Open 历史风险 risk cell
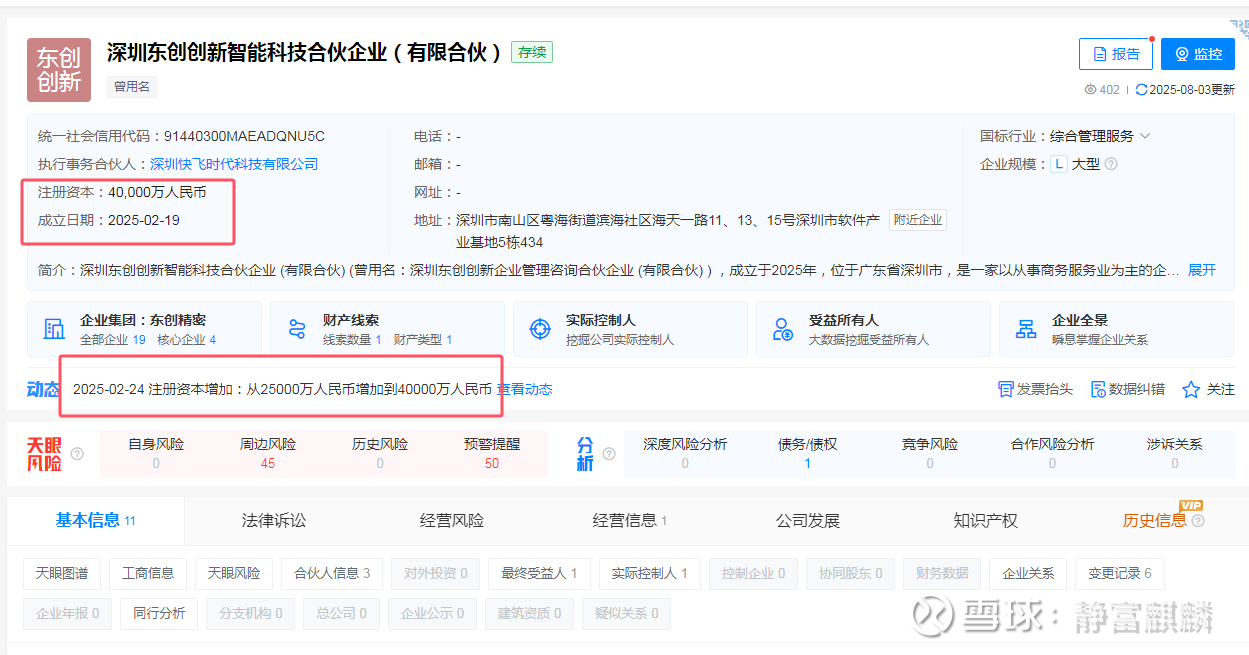 coord(380,453)
